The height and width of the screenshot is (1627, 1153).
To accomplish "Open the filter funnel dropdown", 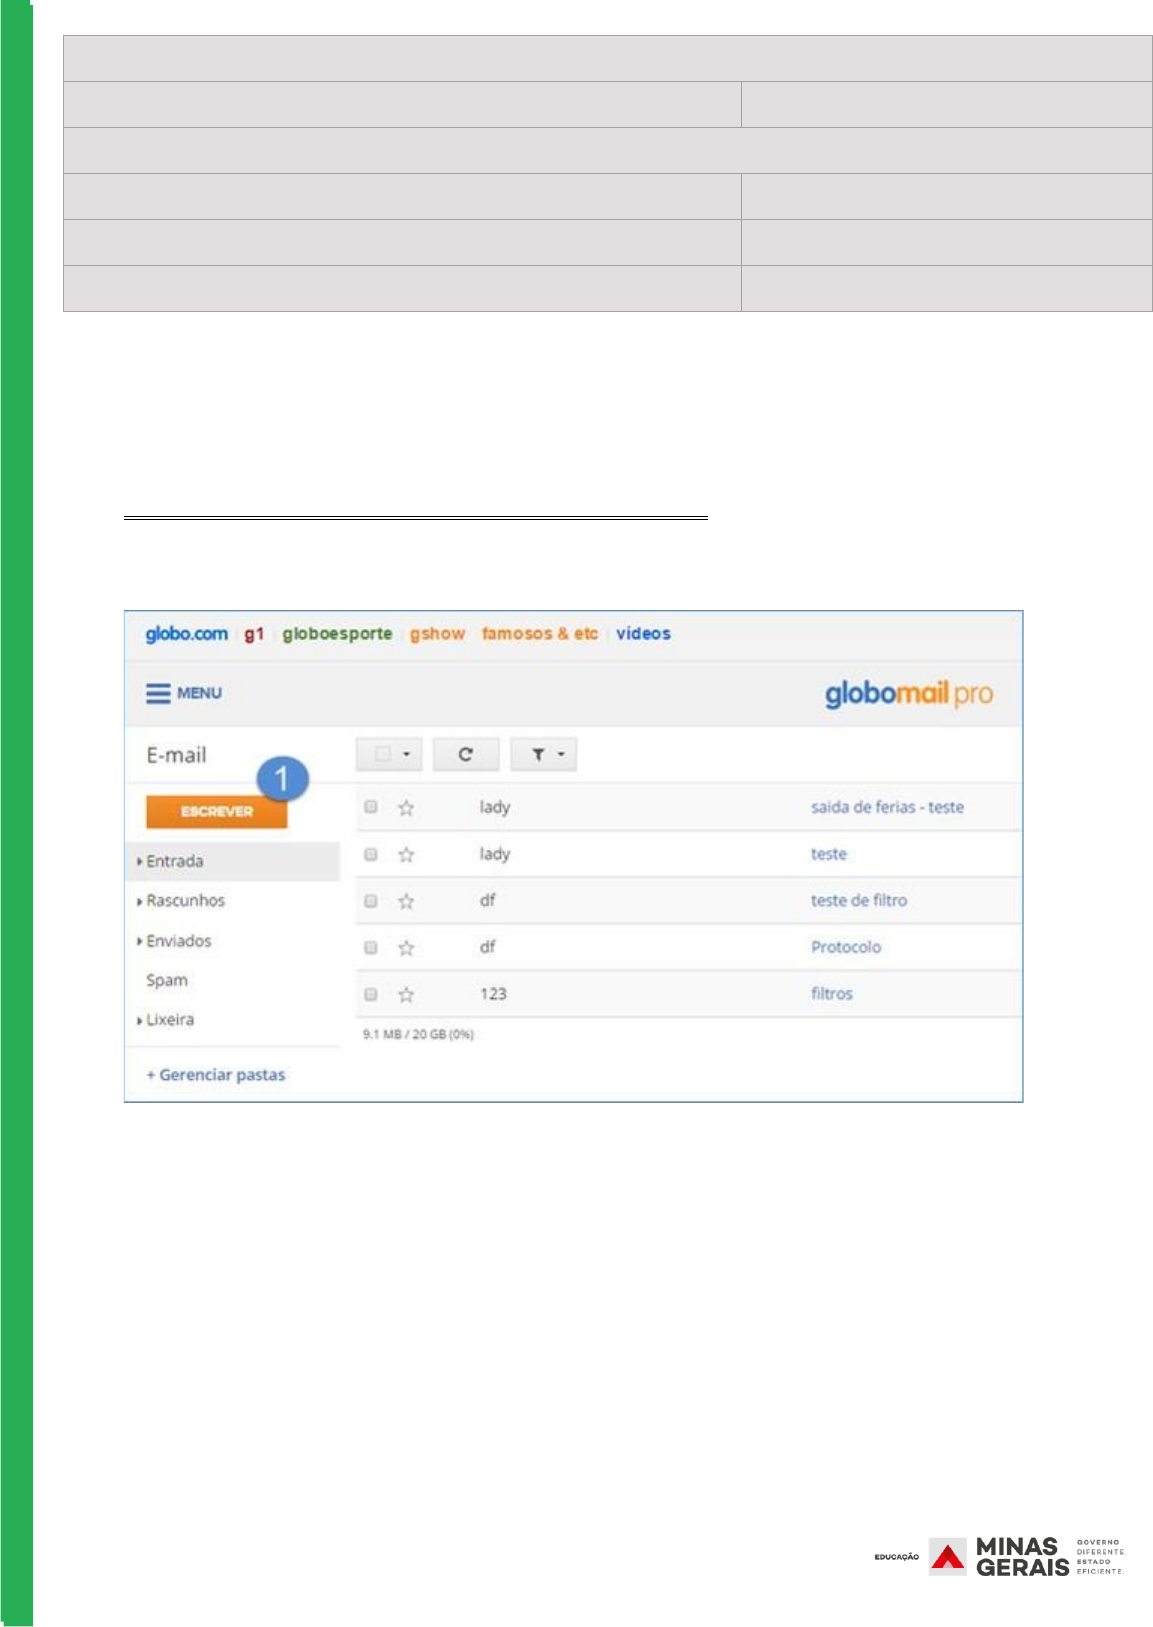I will click(x=544, y=755).
